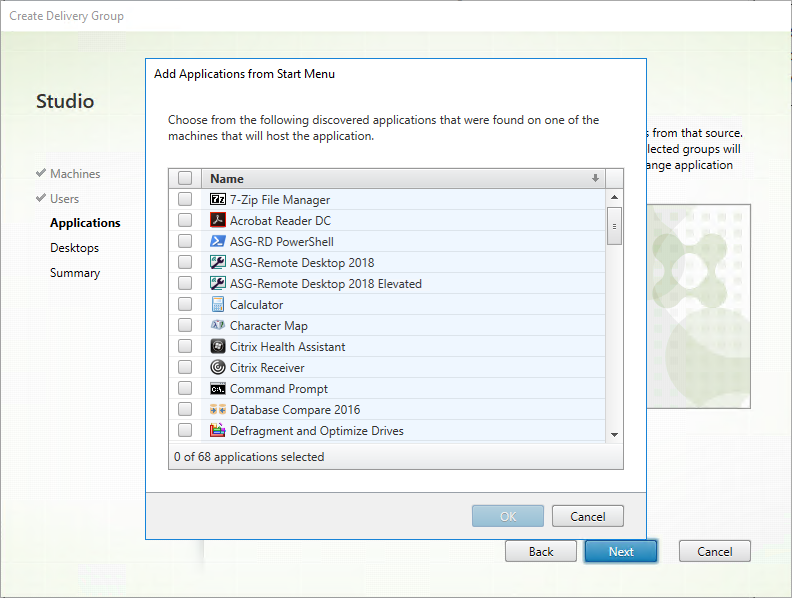Click the Defragment and Optimize Drives icon
792x598 pixels.
click(218, 430)
